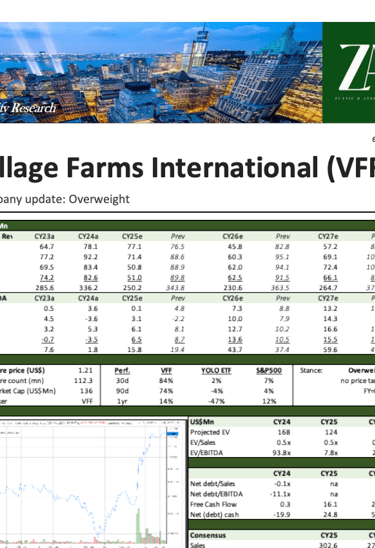
Task: Click YOLO ETF 1yr value '-47%'
Action: pyautogui.click(x=216, y=401)
